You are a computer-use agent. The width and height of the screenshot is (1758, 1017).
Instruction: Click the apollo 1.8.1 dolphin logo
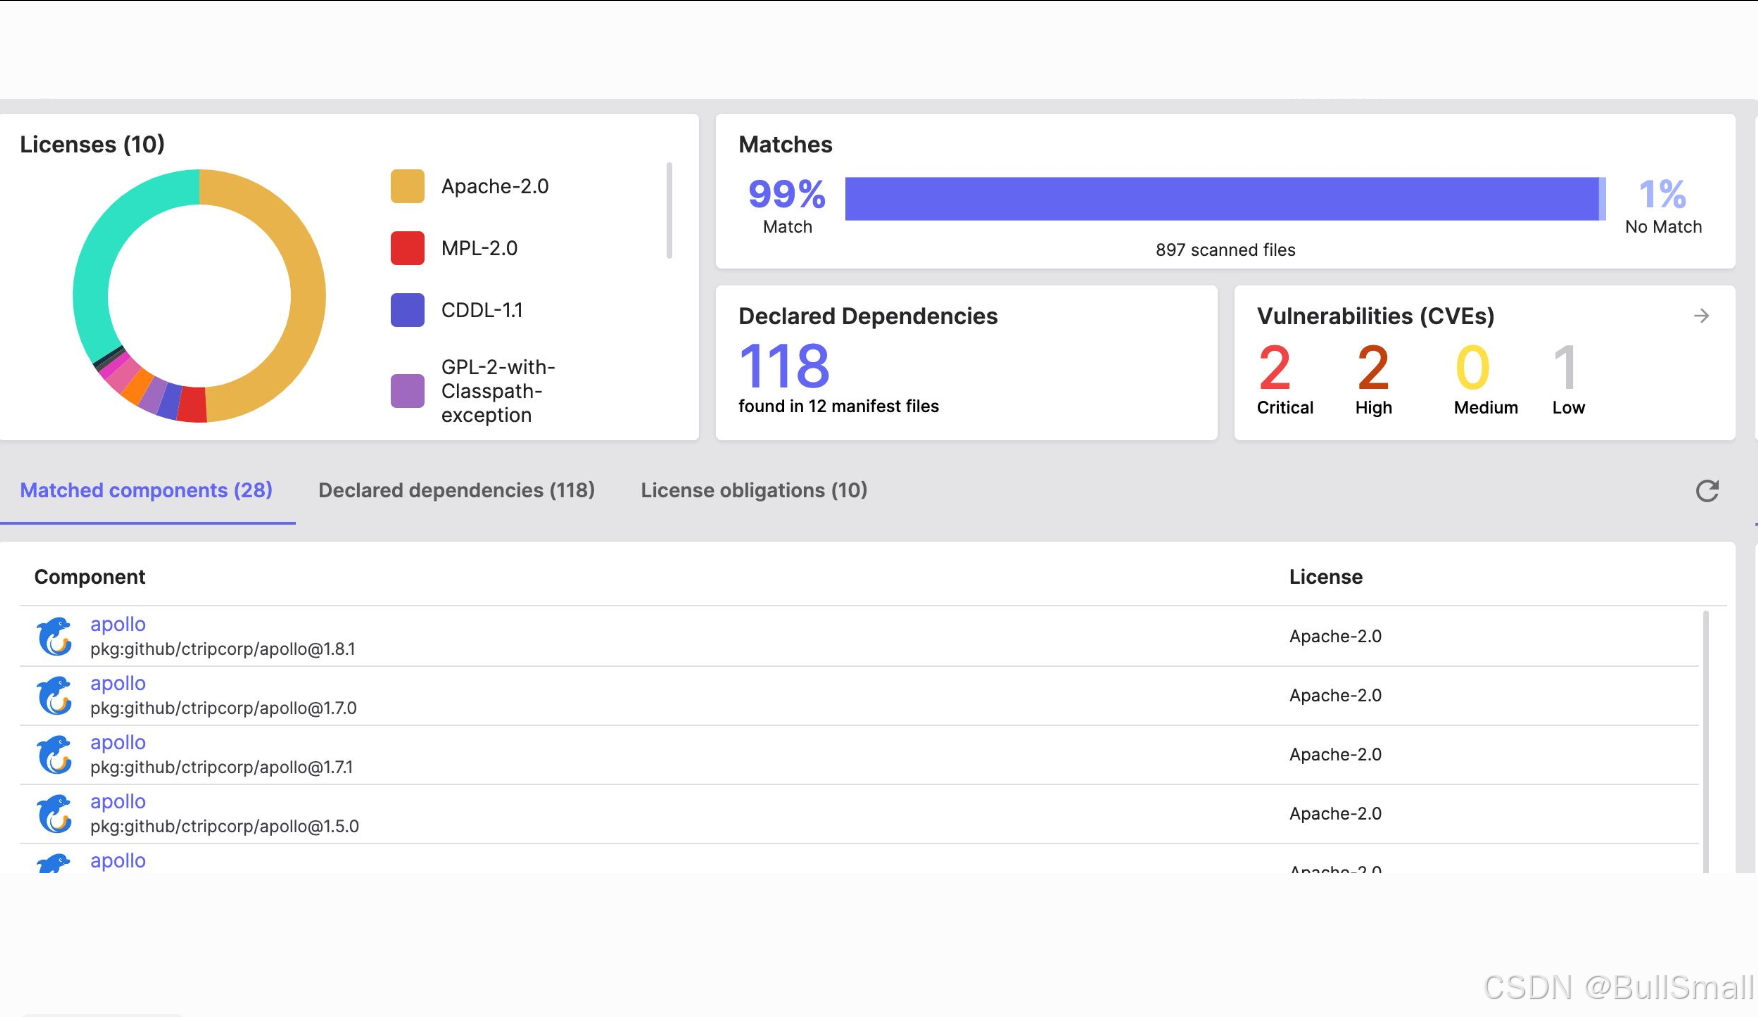tap(55, 636)
